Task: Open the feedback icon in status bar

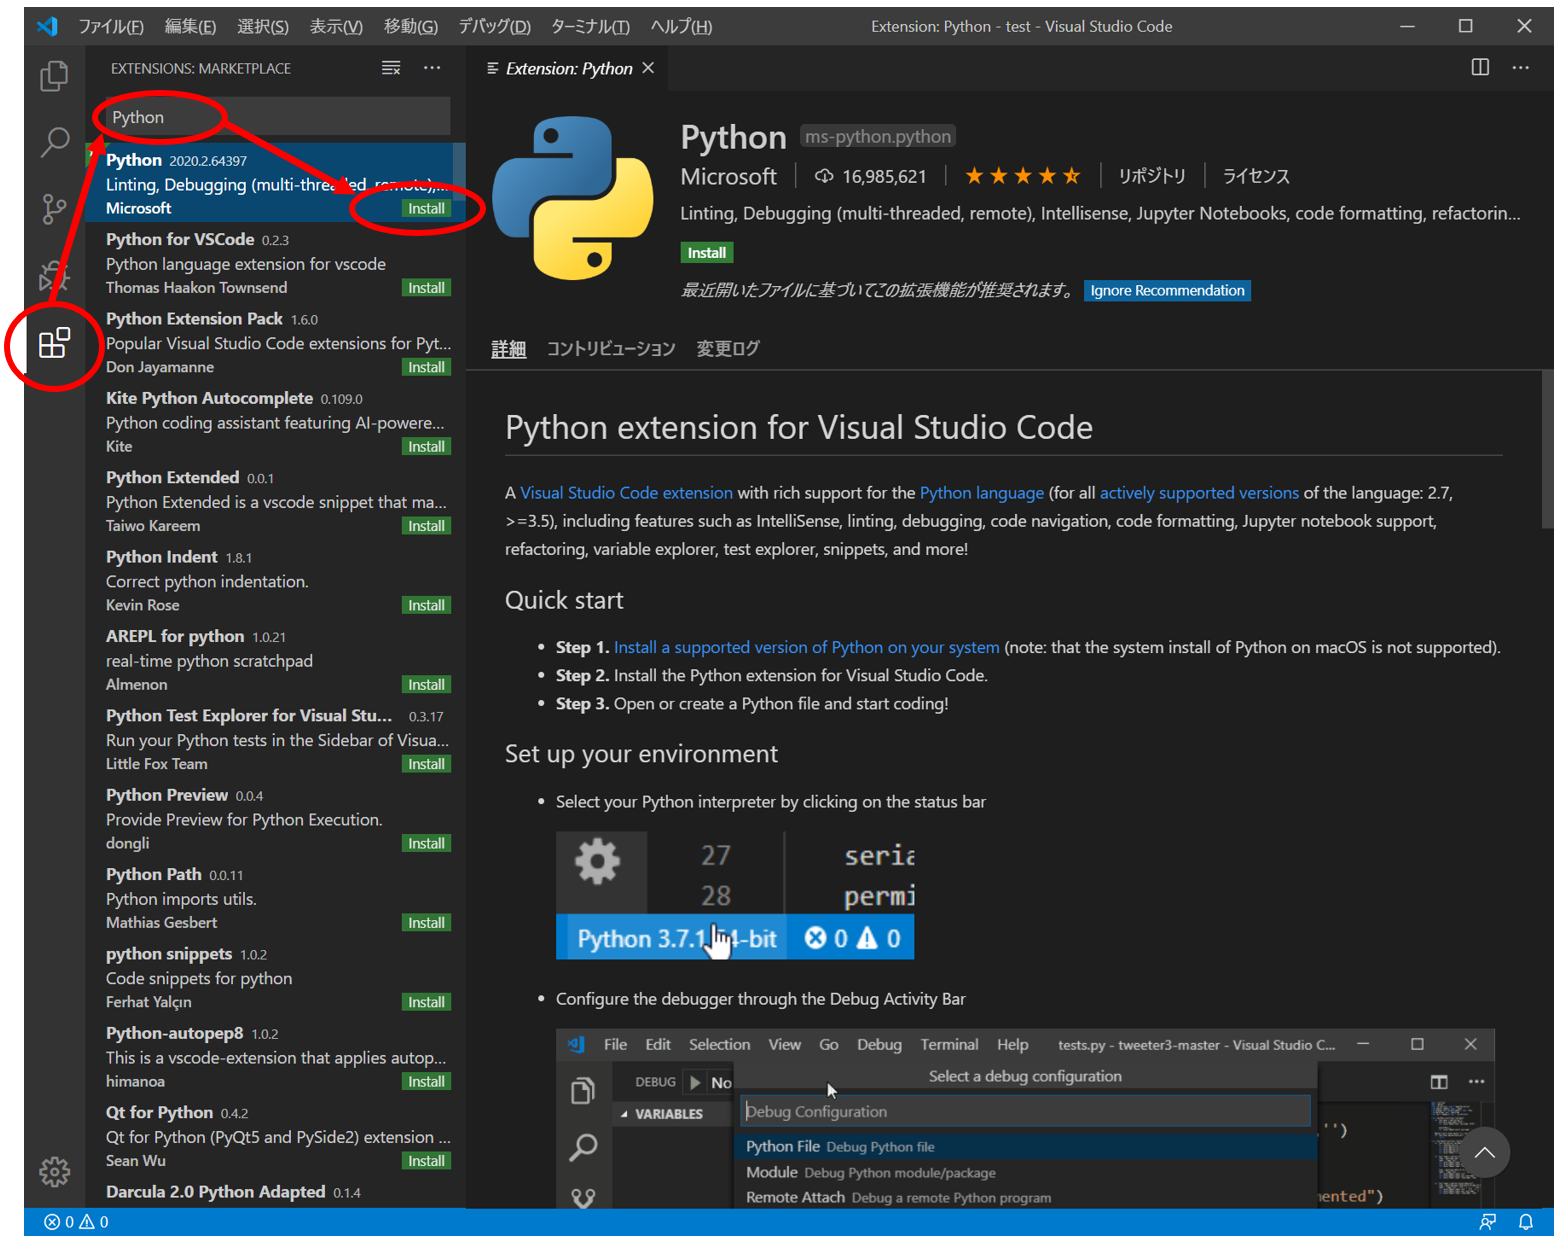Action: tap(1488, 1222)
